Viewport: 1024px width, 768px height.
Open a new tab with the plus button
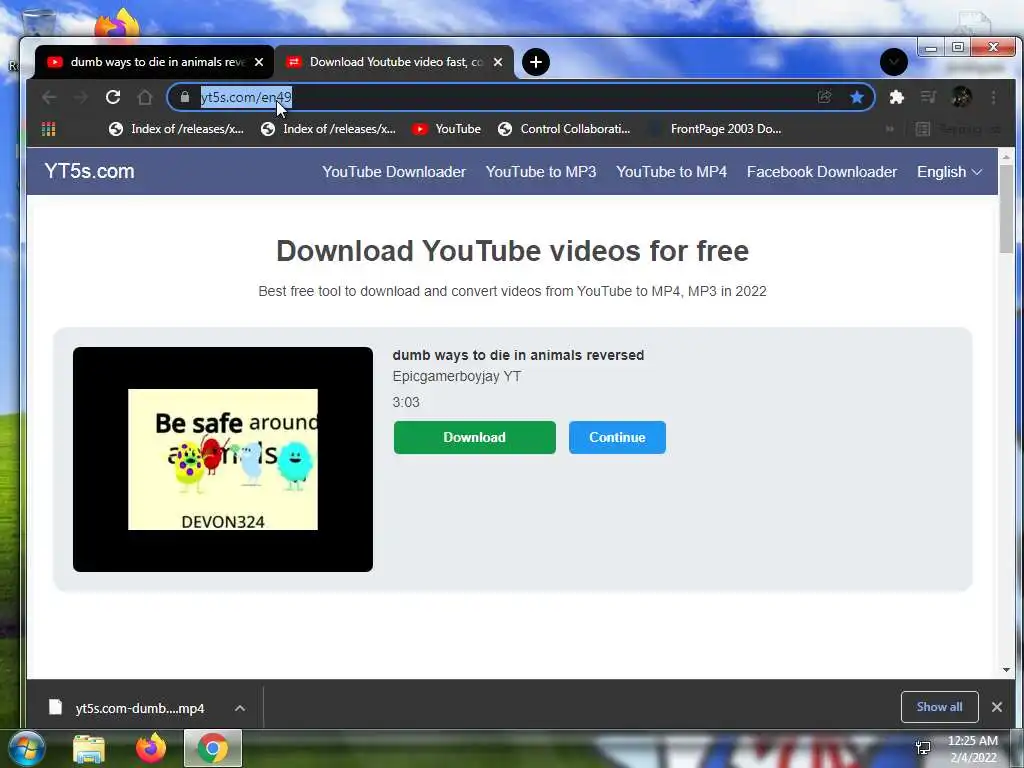(536, 62)
